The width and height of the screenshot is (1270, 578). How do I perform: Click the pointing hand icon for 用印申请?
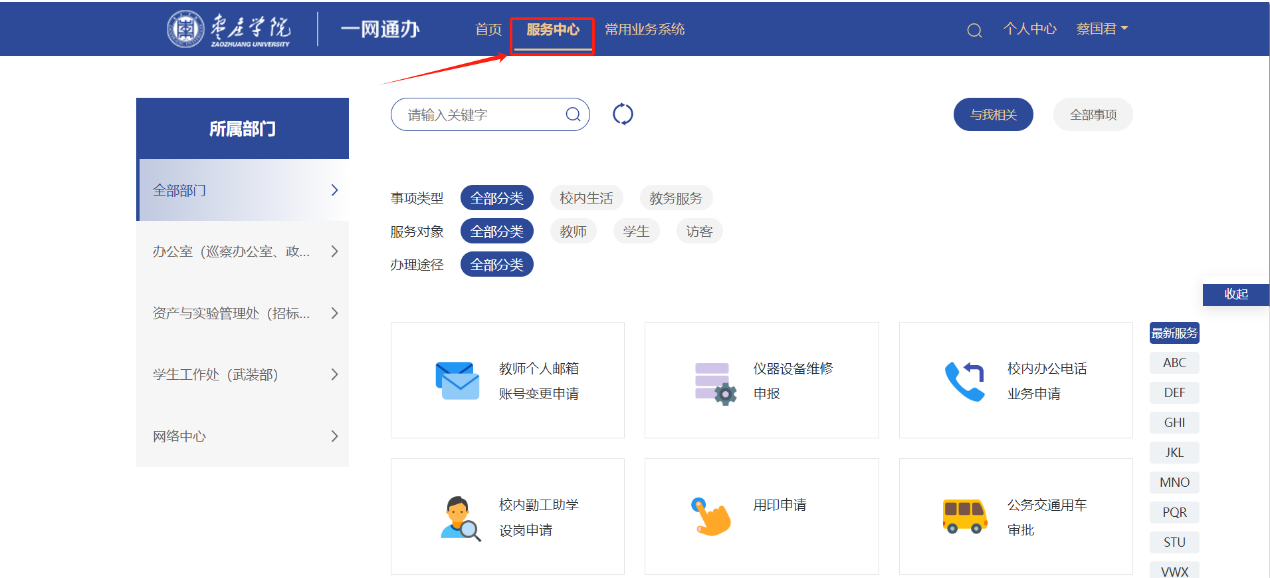[711, 516]
